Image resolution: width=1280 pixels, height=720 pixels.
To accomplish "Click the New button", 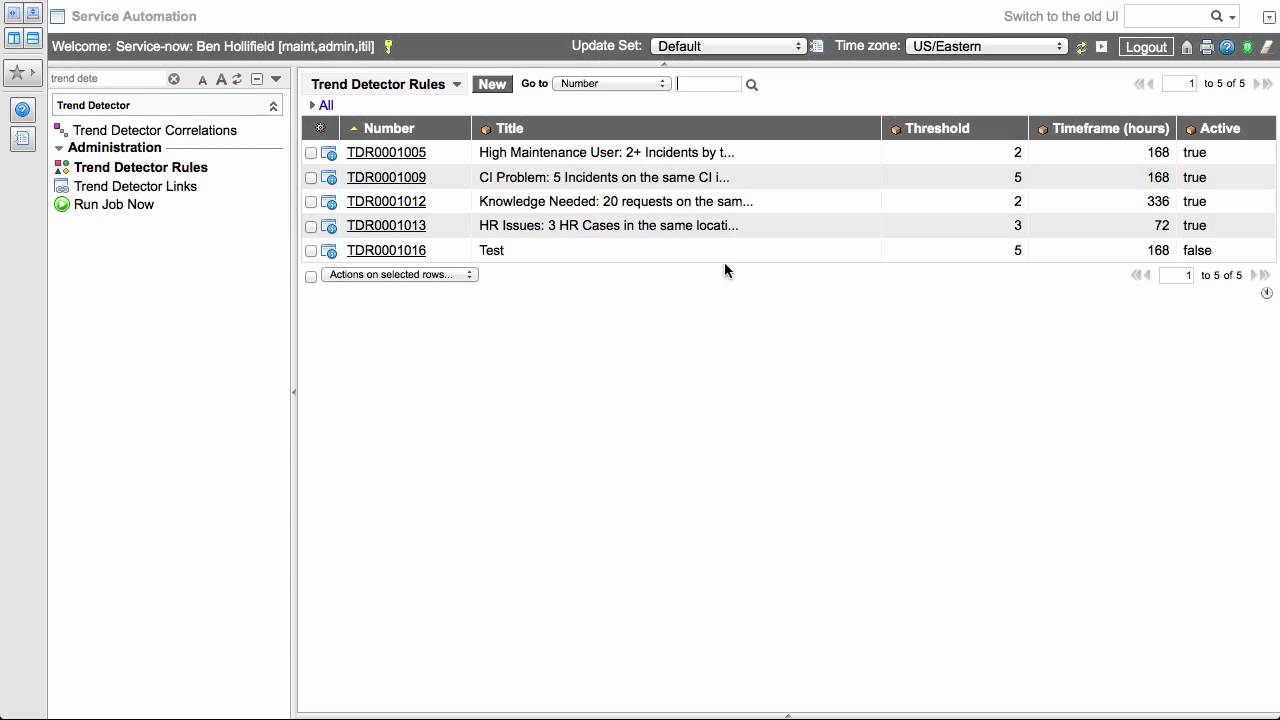I will [491, 84].
